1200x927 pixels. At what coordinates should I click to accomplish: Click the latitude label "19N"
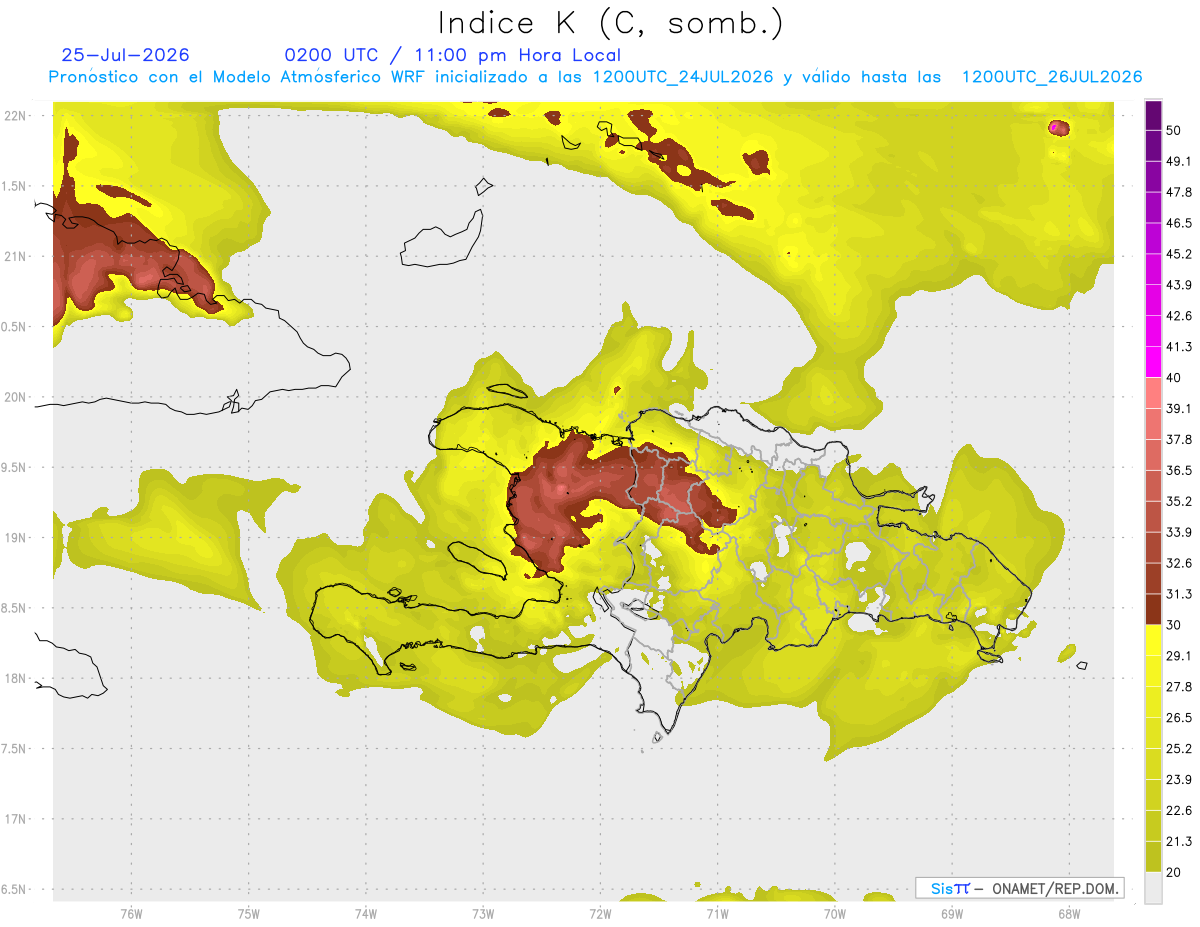tap(16, 537)
